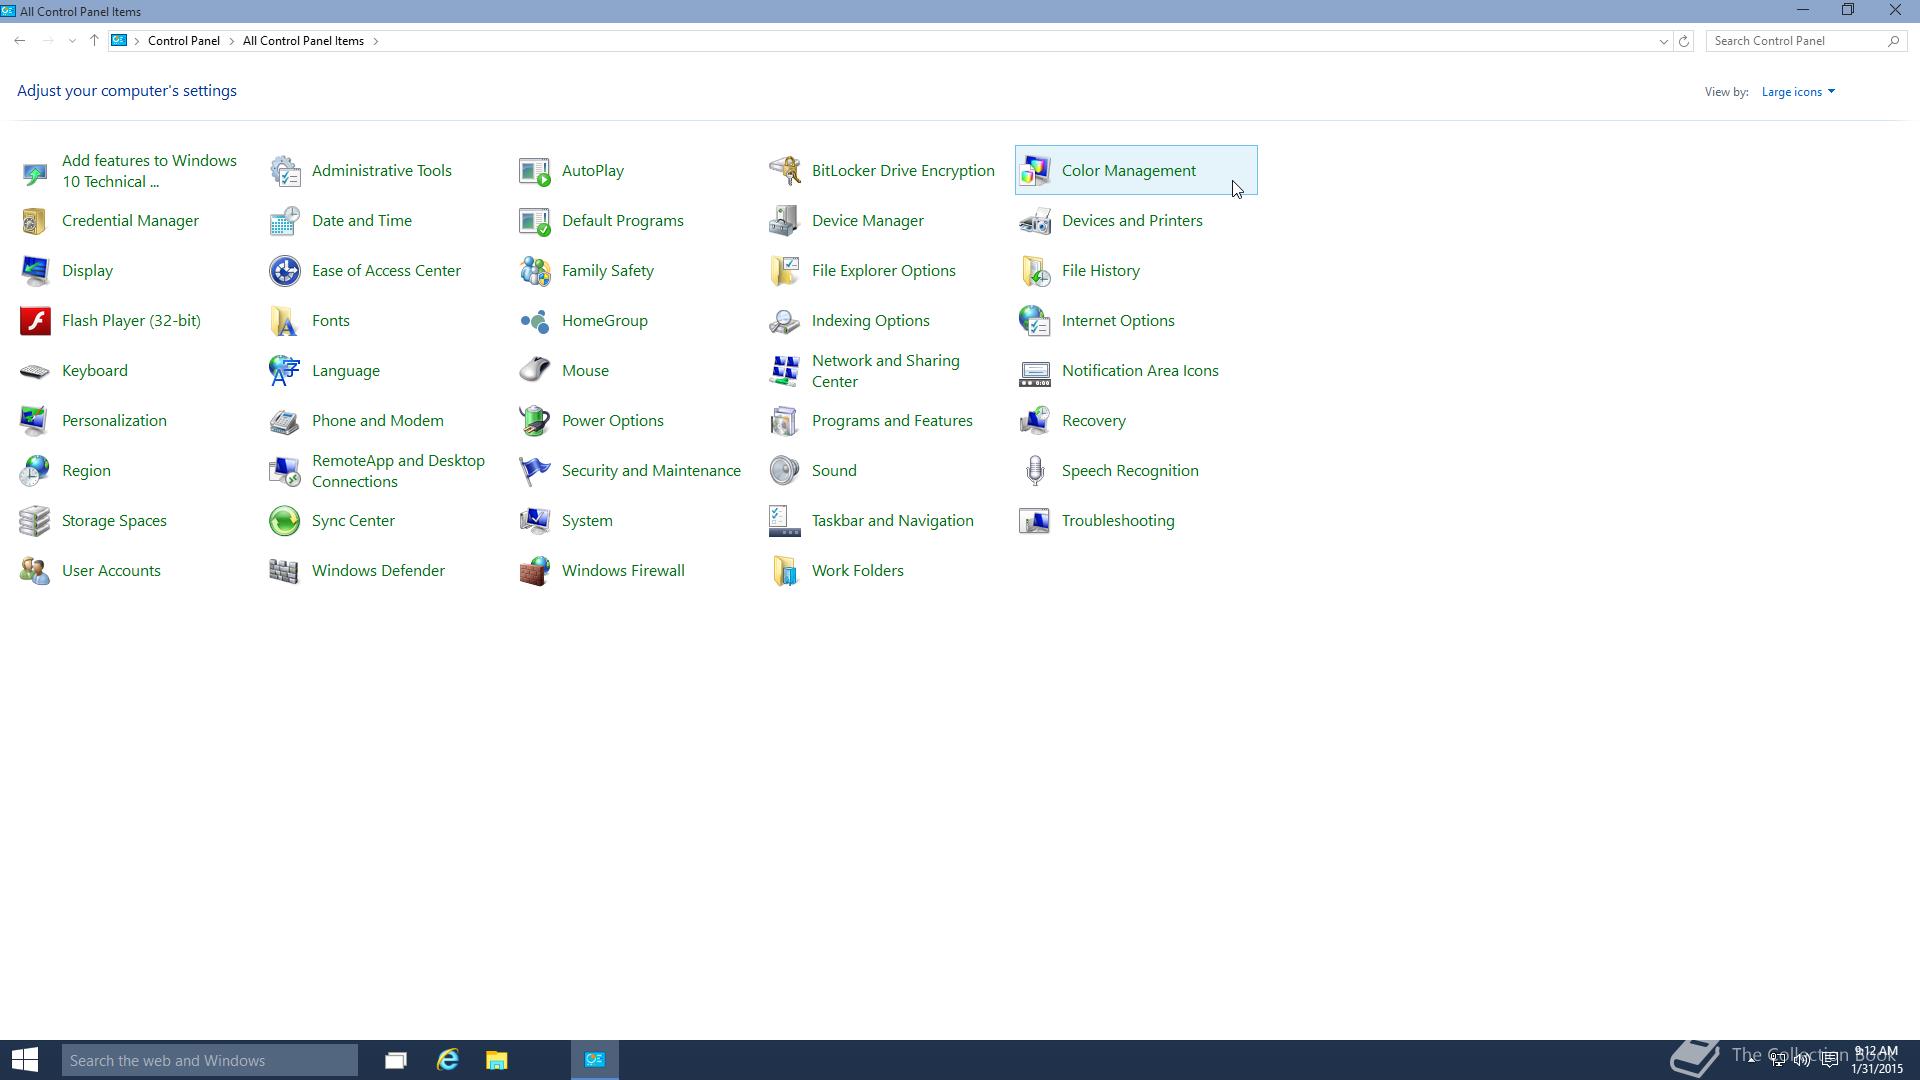Open Notification Area Icons link
This screenshot has width=1920, height=1080.
point(1140,371)
